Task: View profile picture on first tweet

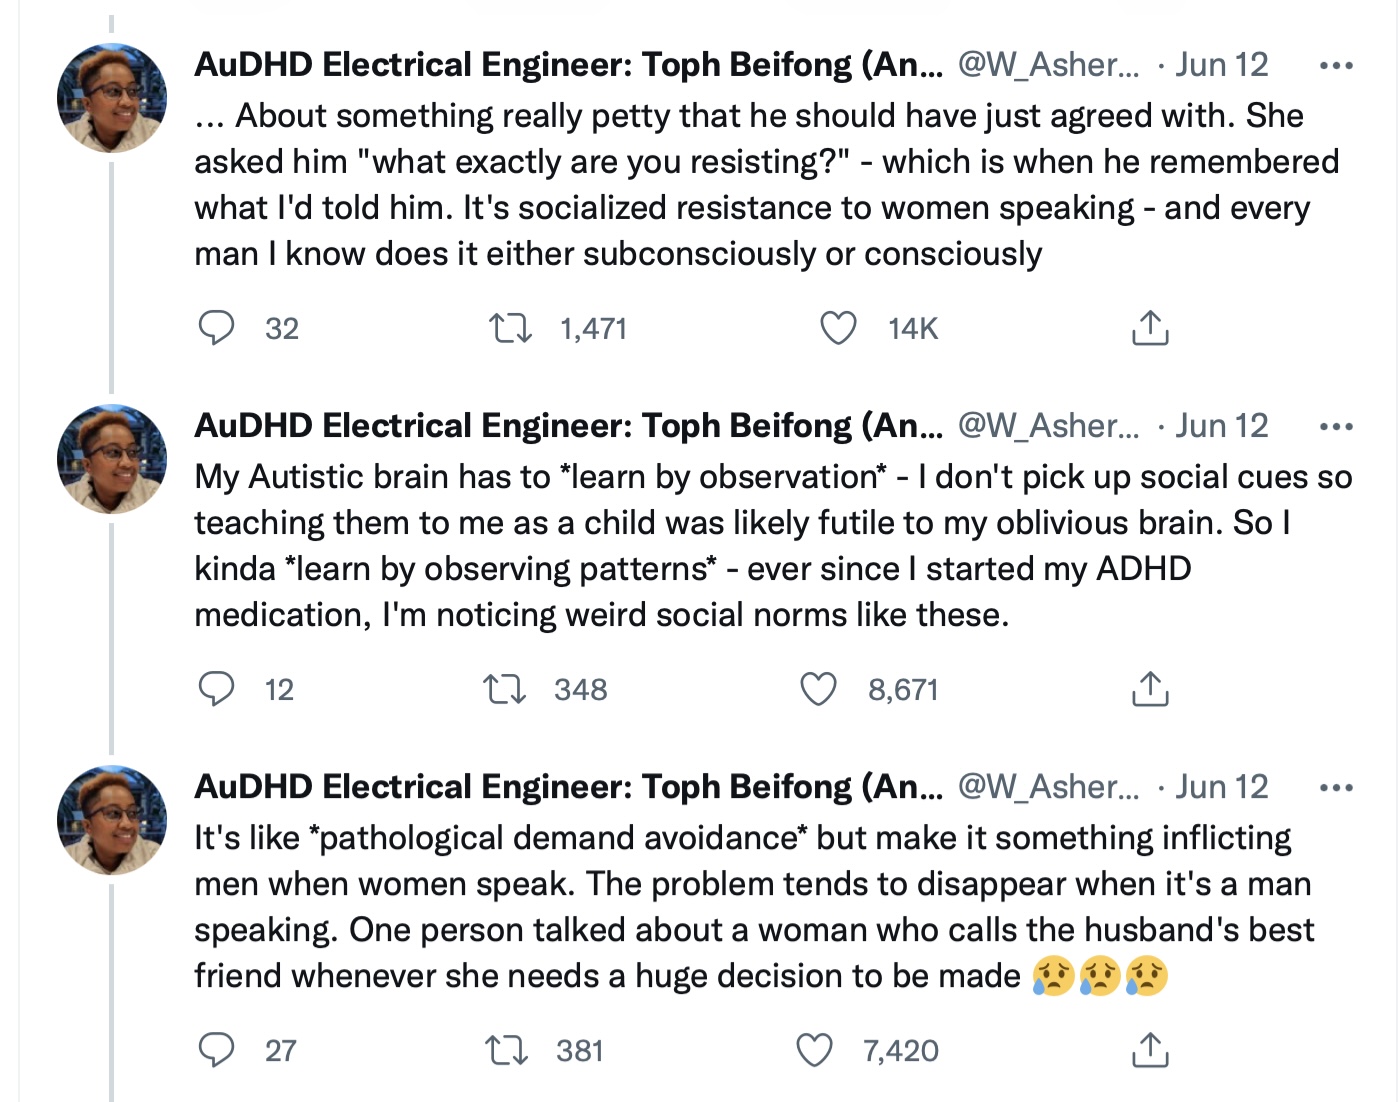Action: coord(112,98)
